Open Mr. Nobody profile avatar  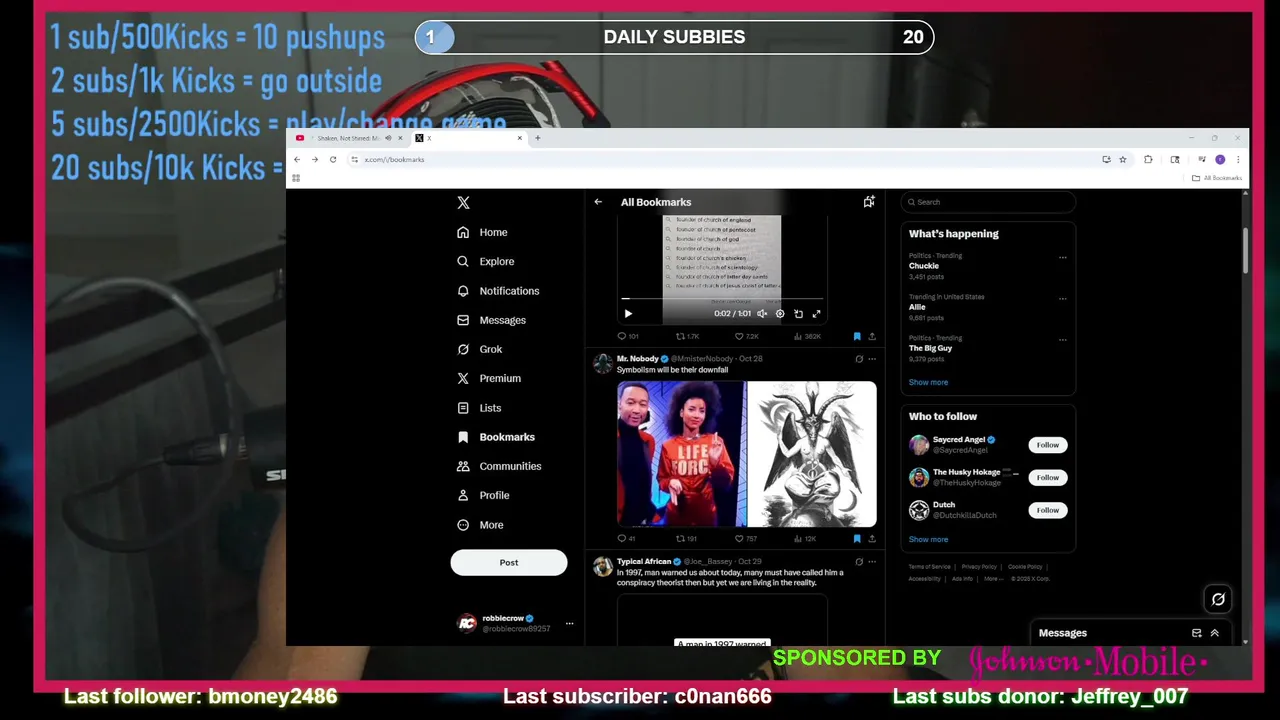[x=603, y=363]
